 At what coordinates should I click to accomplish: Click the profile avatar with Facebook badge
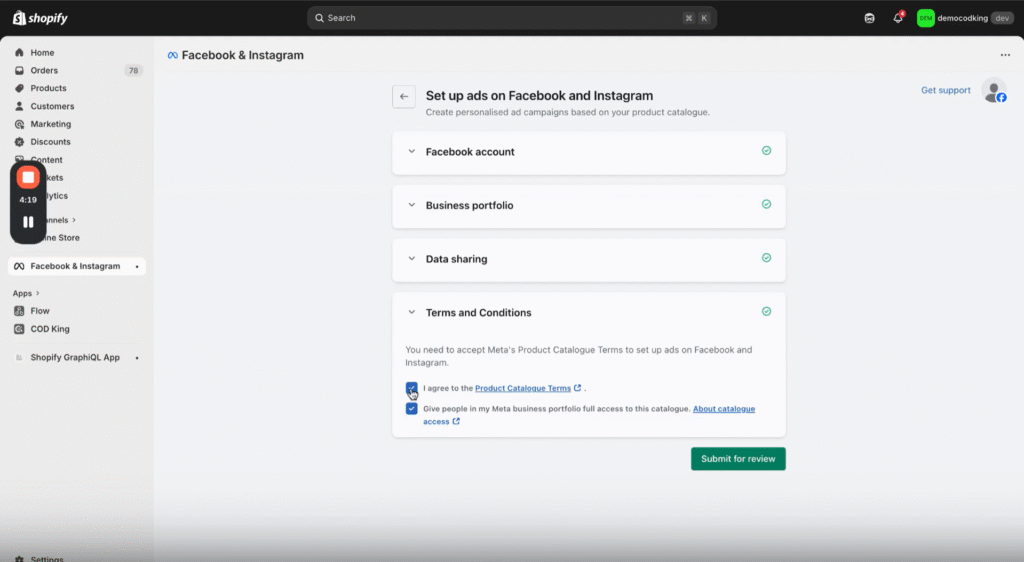(993, 90)
